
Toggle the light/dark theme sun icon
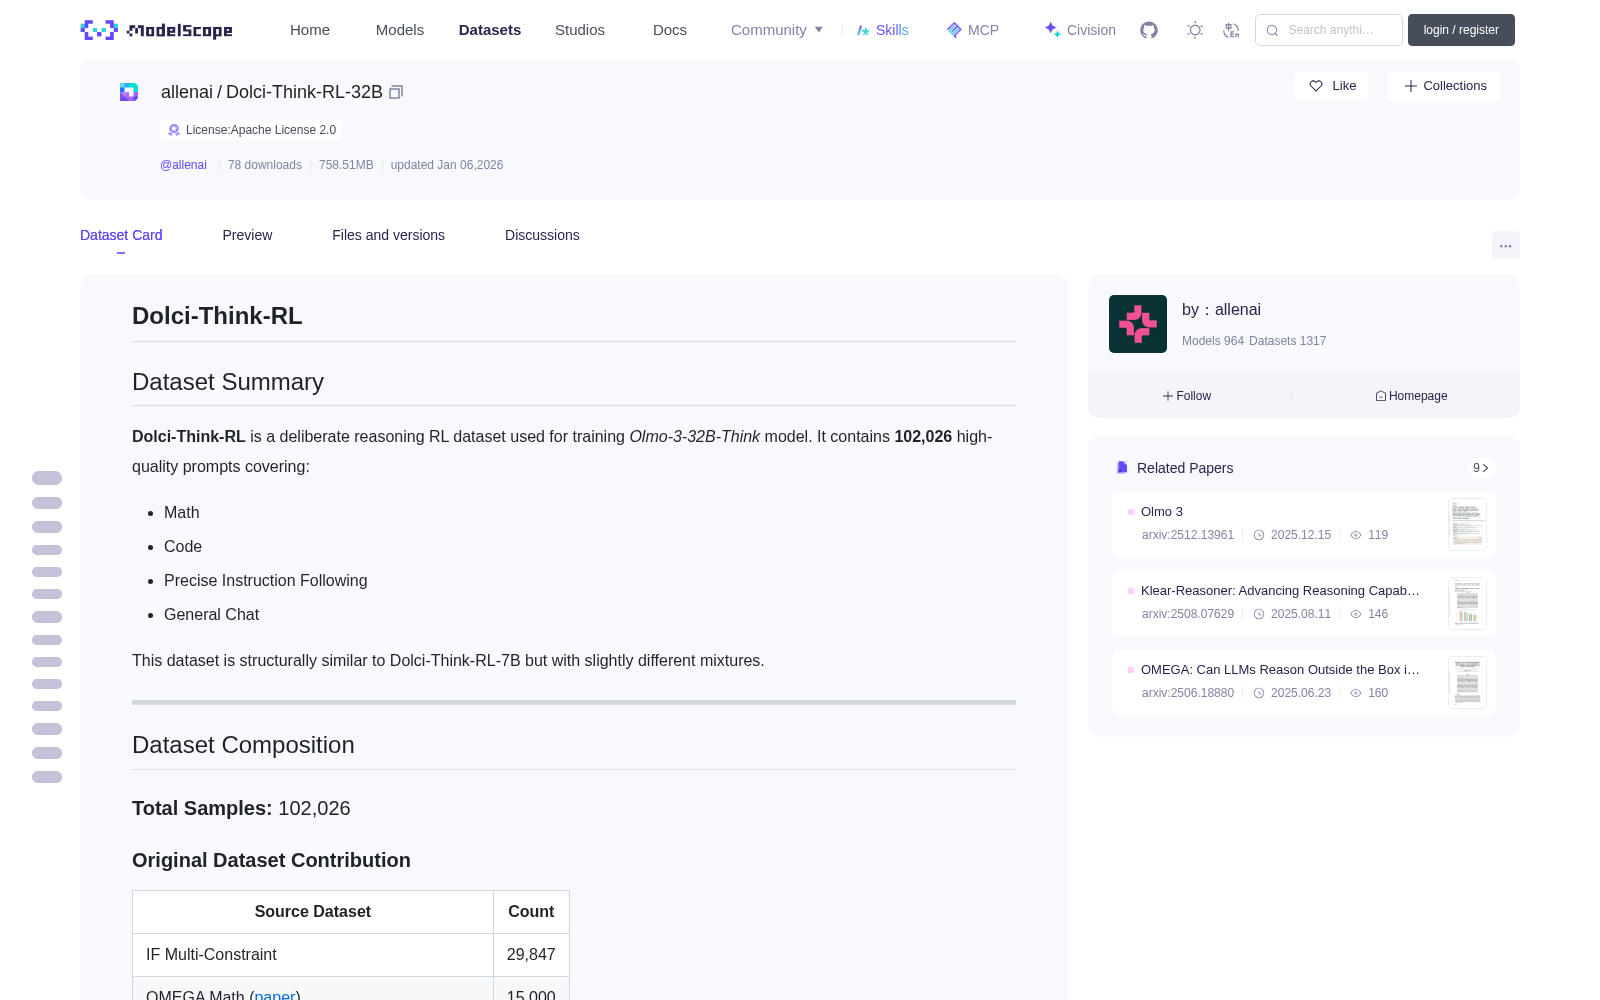pyautogui.click(x=1195, y=30)
